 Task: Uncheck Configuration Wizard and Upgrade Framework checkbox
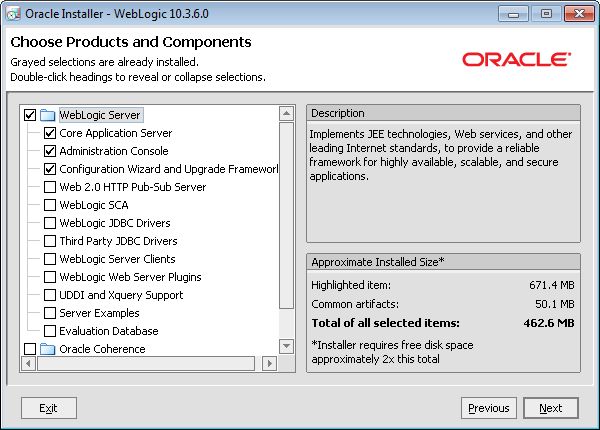coord(50,169)
